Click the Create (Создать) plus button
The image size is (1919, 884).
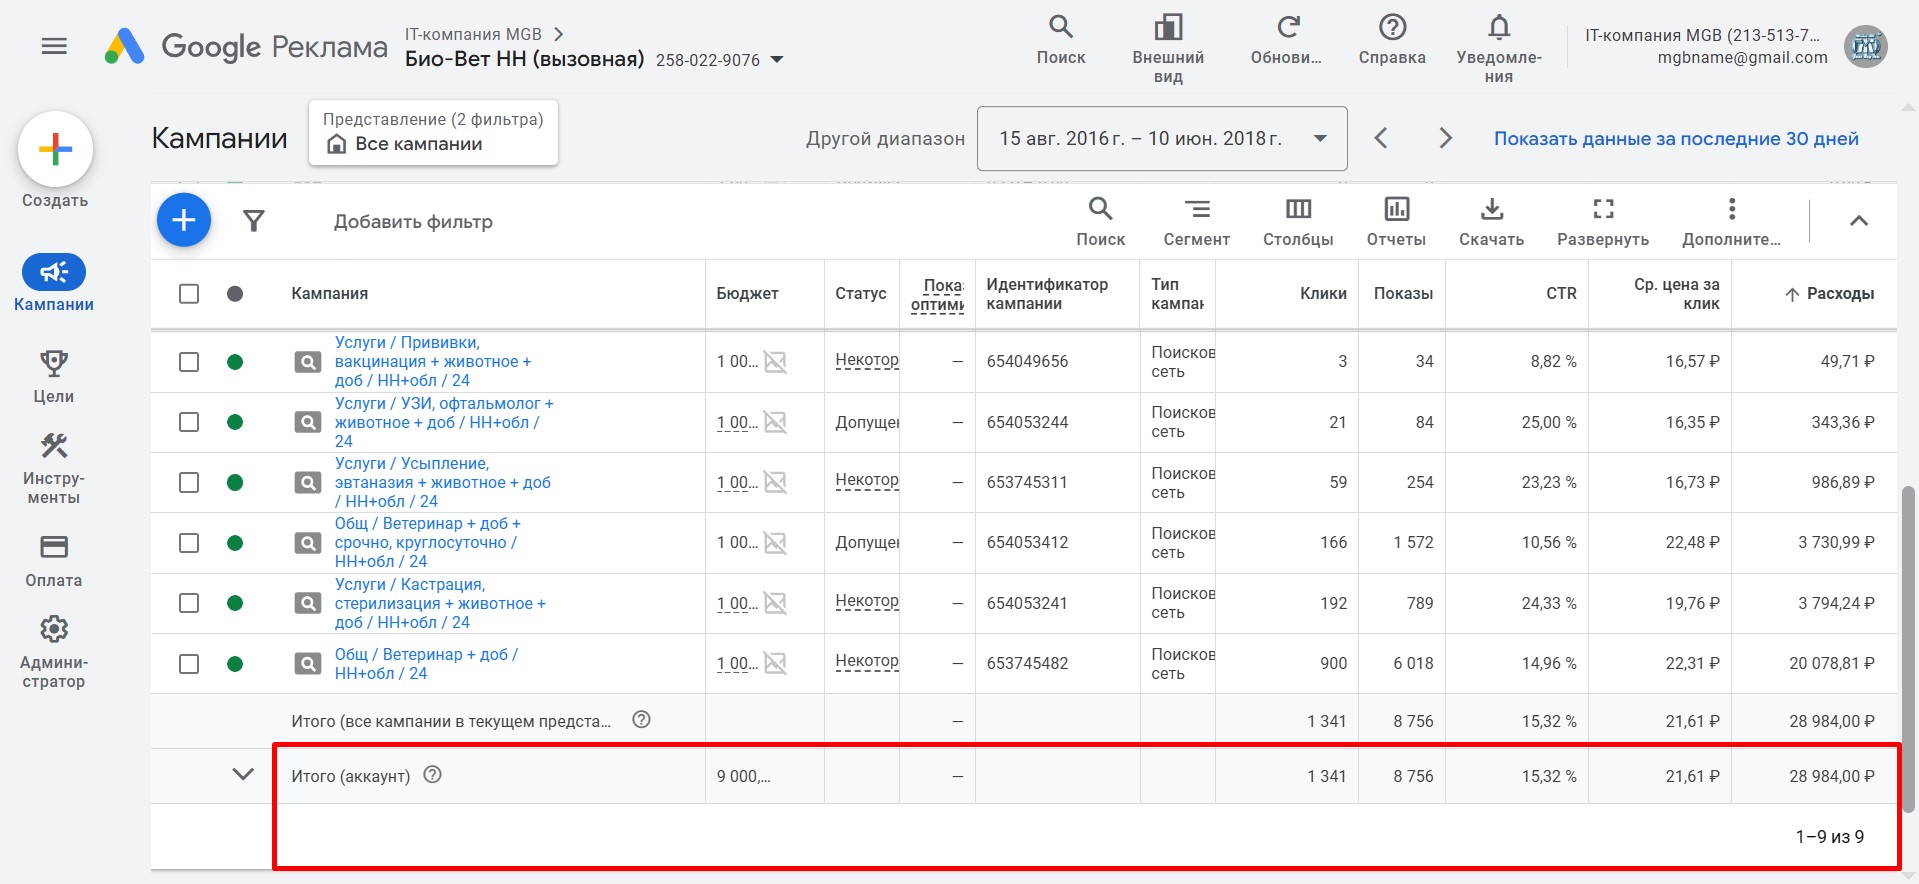tap(55, 149)
